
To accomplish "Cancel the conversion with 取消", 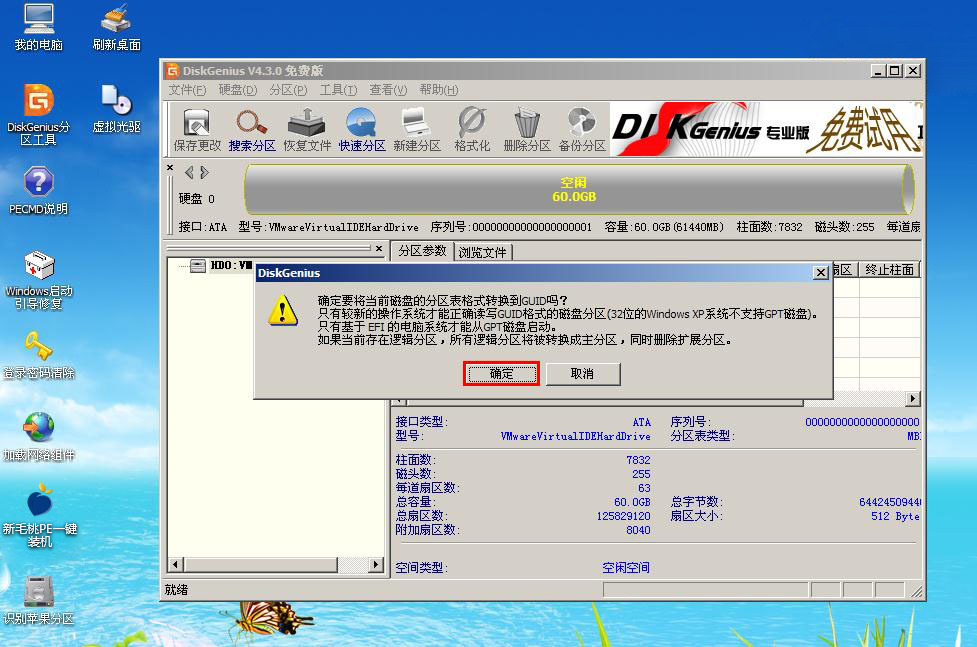I will coord(583,373).
